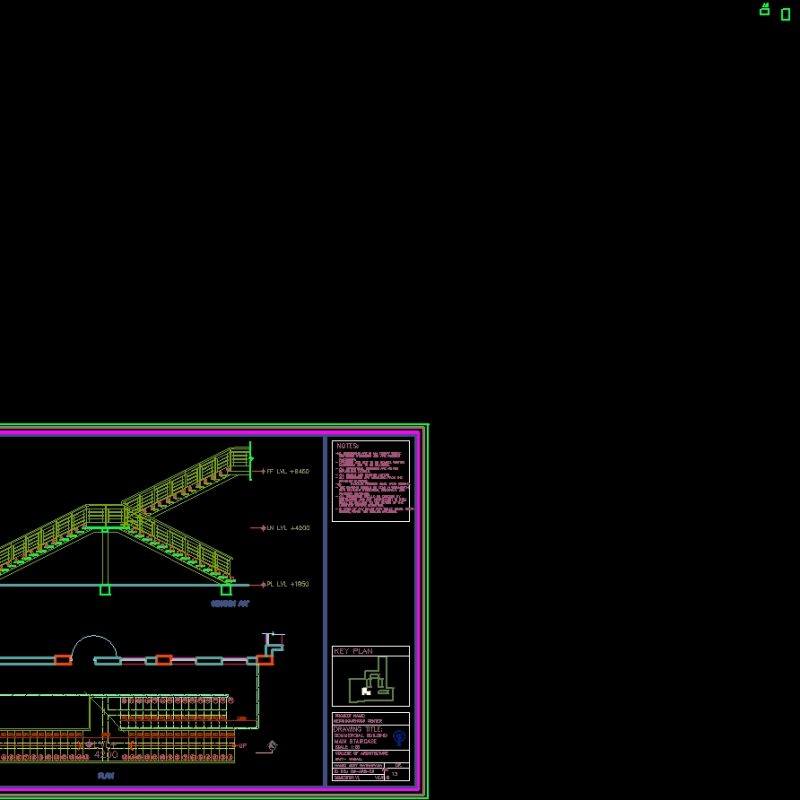This screenshot has width=800, height=800.
Task: Select the north arrow symbol near the plan
Action: coord(271,744)
